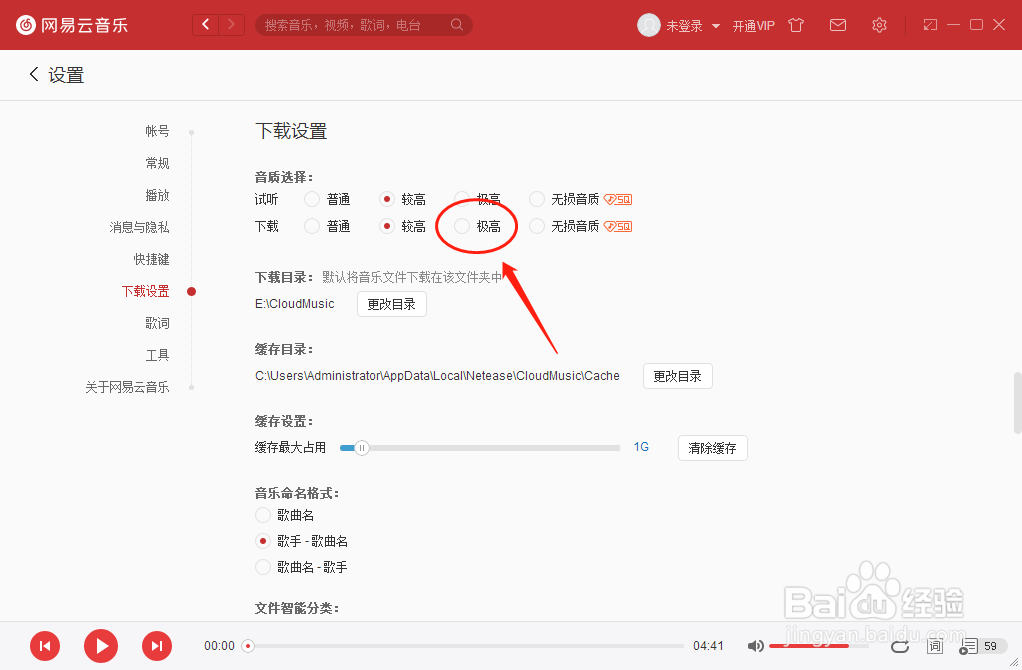Open the 快捷键 settings section
This screenshot has width=1022, height=670.
pyautogui.click(x=151, y=259)
